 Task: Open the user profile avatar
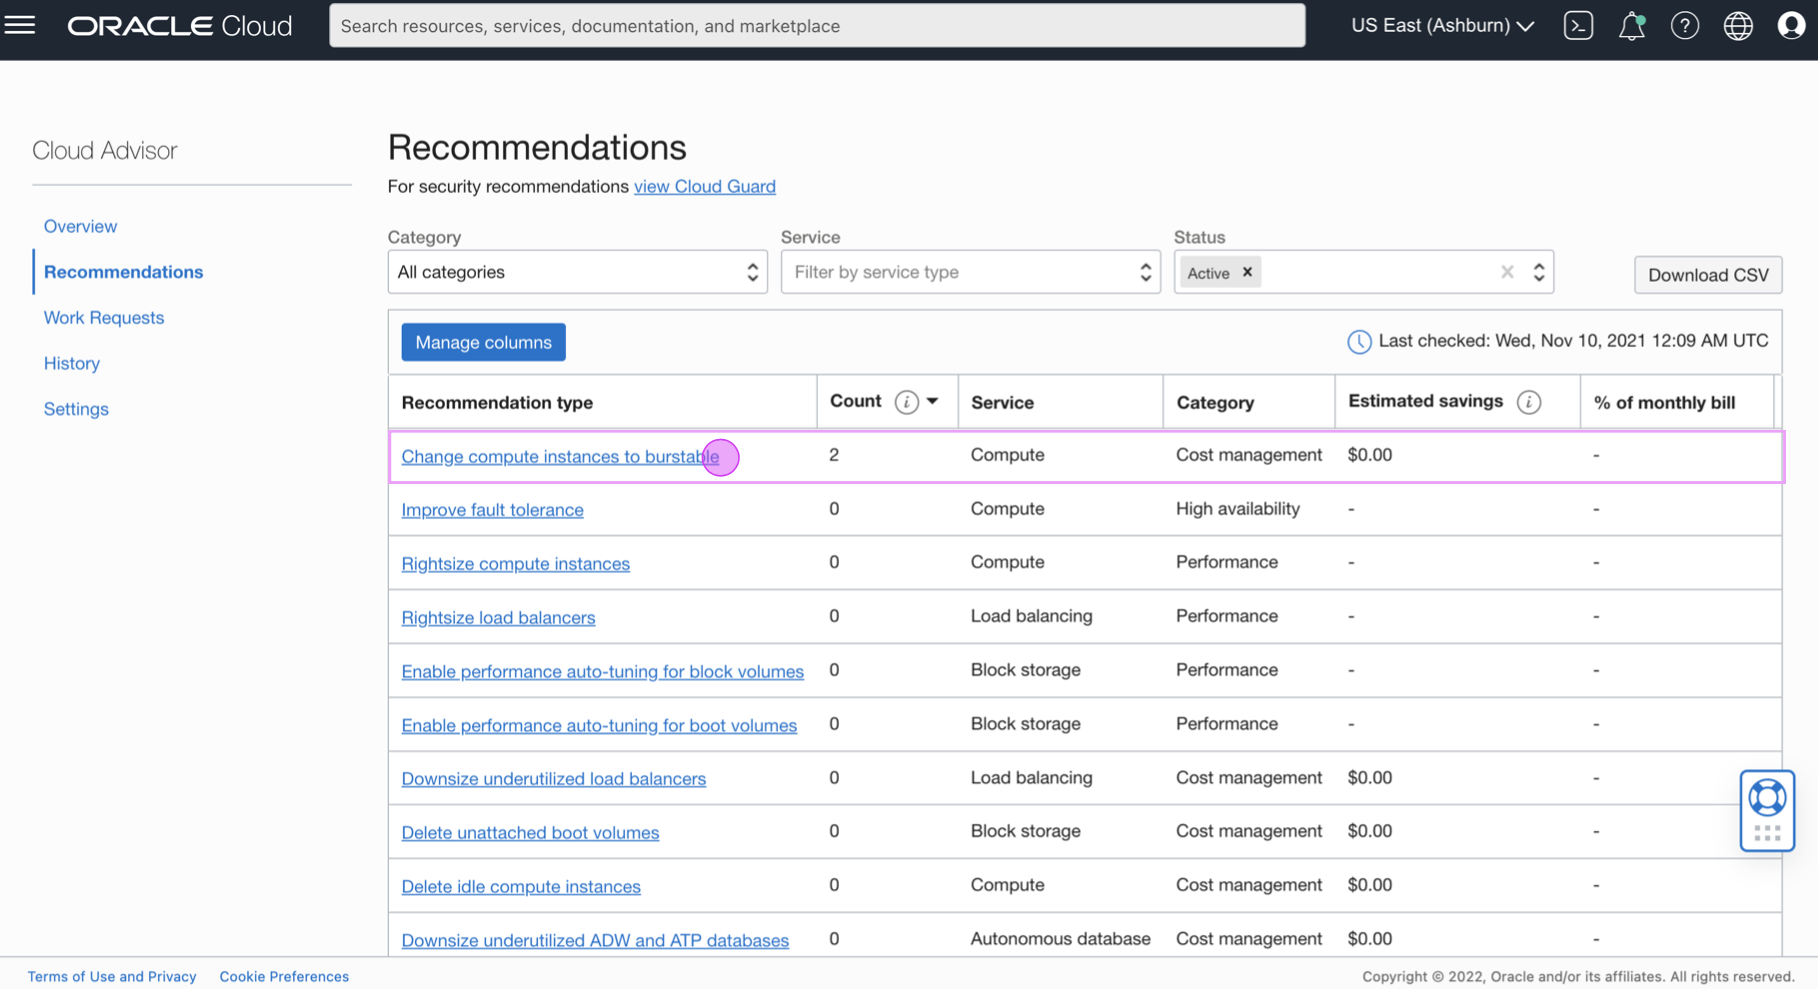pos(1791,25)
